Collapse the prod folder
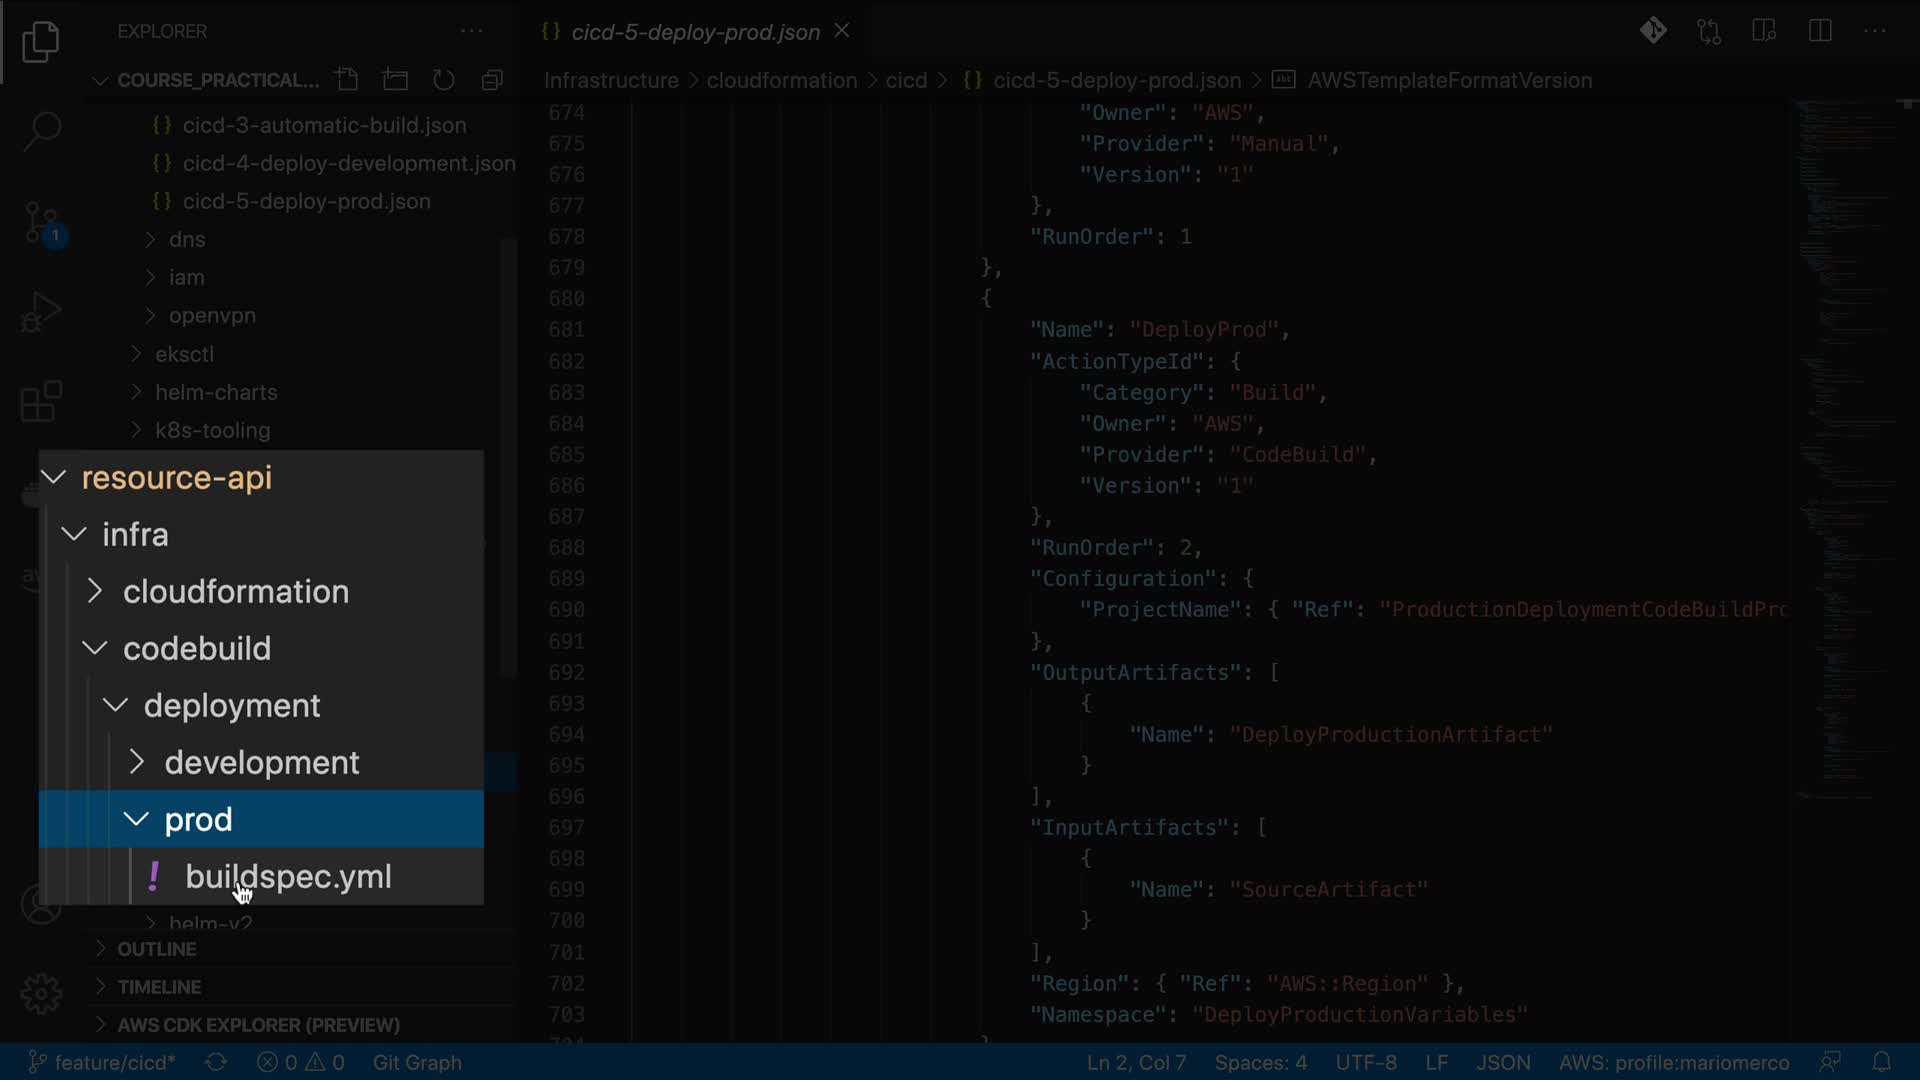The image size is (1920, 1080). coord(137,820)
